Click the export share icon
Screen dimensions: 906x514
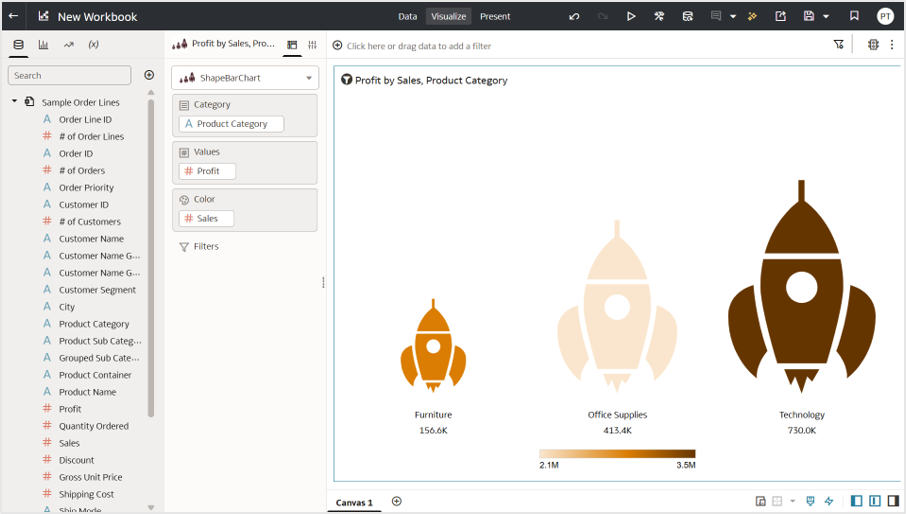click(x=781, y=16)
